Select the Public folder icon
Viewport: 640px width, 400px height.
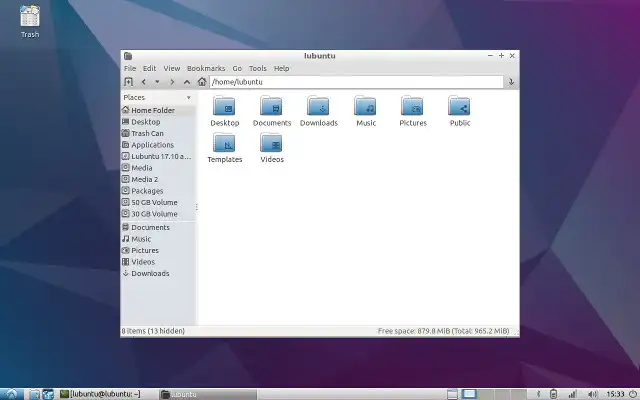[460, 107]
